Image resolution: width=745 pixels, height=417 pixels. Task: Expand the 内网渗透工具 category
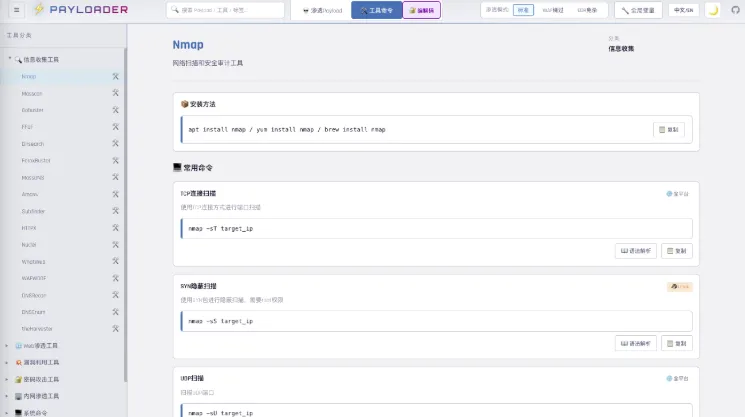(62, 396)
